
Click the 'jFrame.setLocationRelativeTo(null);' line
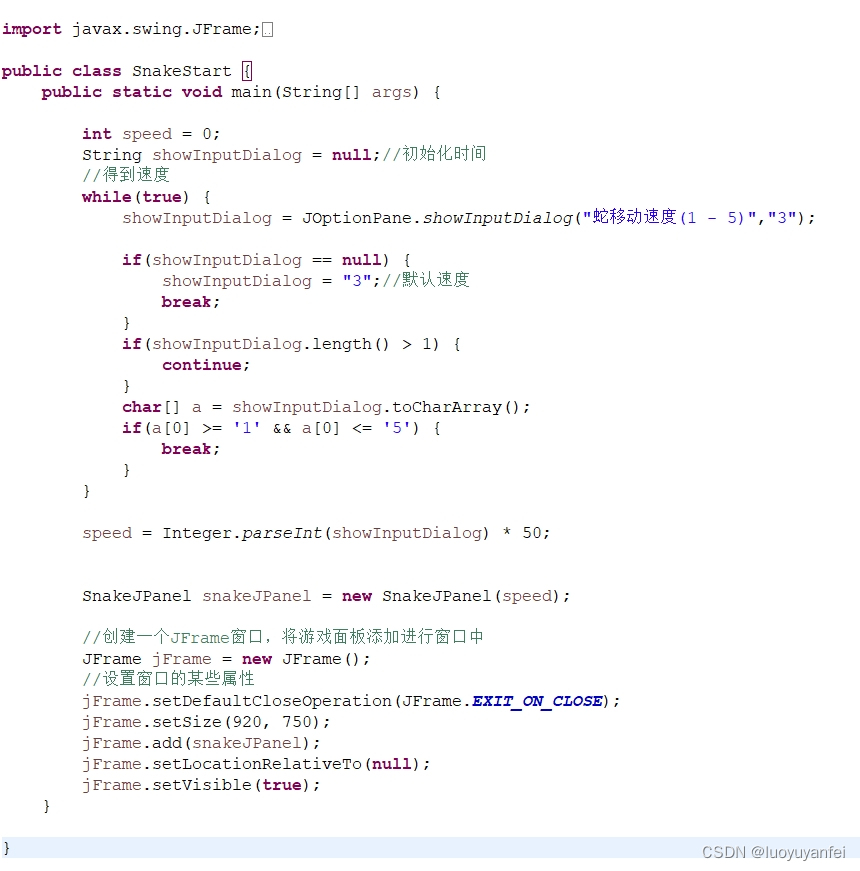click(256, 764)
